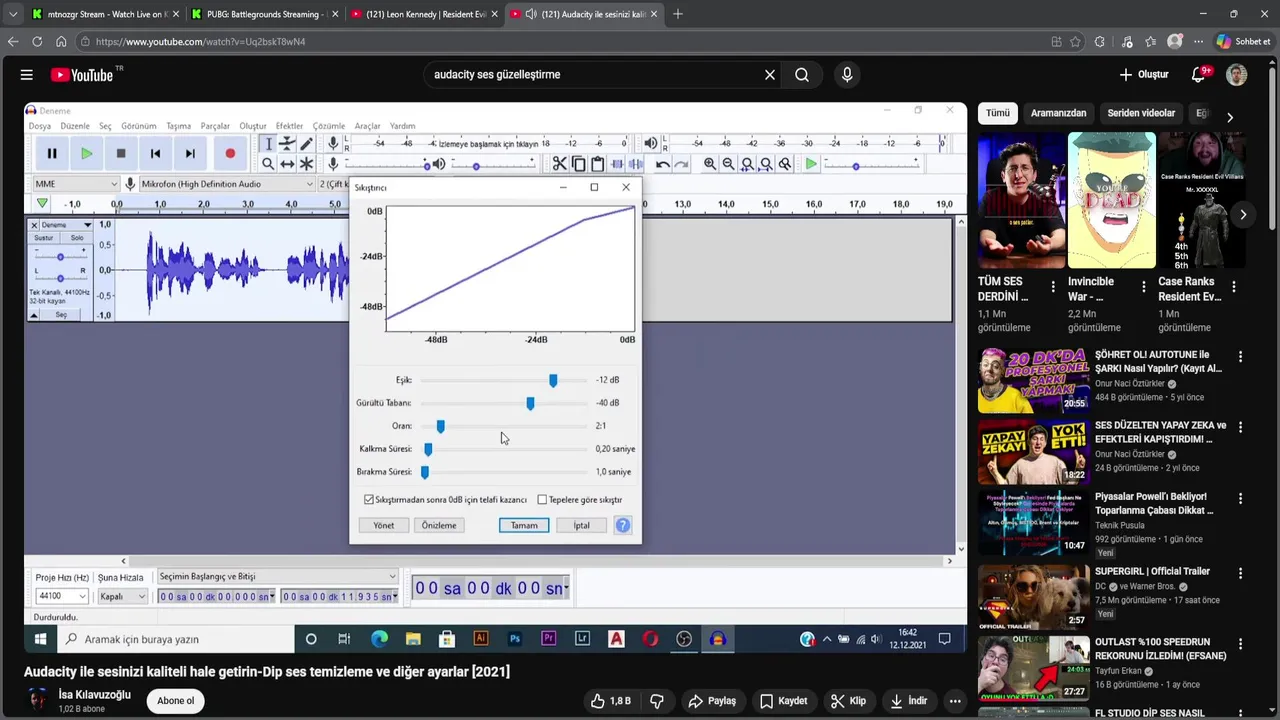This screenshot has width=1280, height=720.
Task: Click the Zoom In magnifier icon
Action: click(710, 164)
